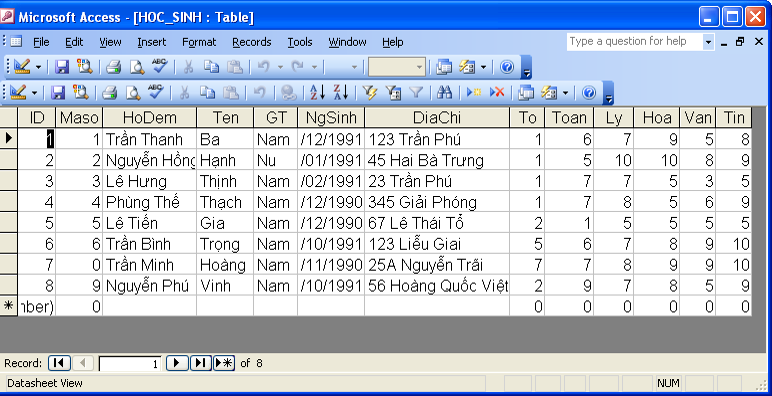Switch to Design View via lower toolbar icon

(19, 92)
